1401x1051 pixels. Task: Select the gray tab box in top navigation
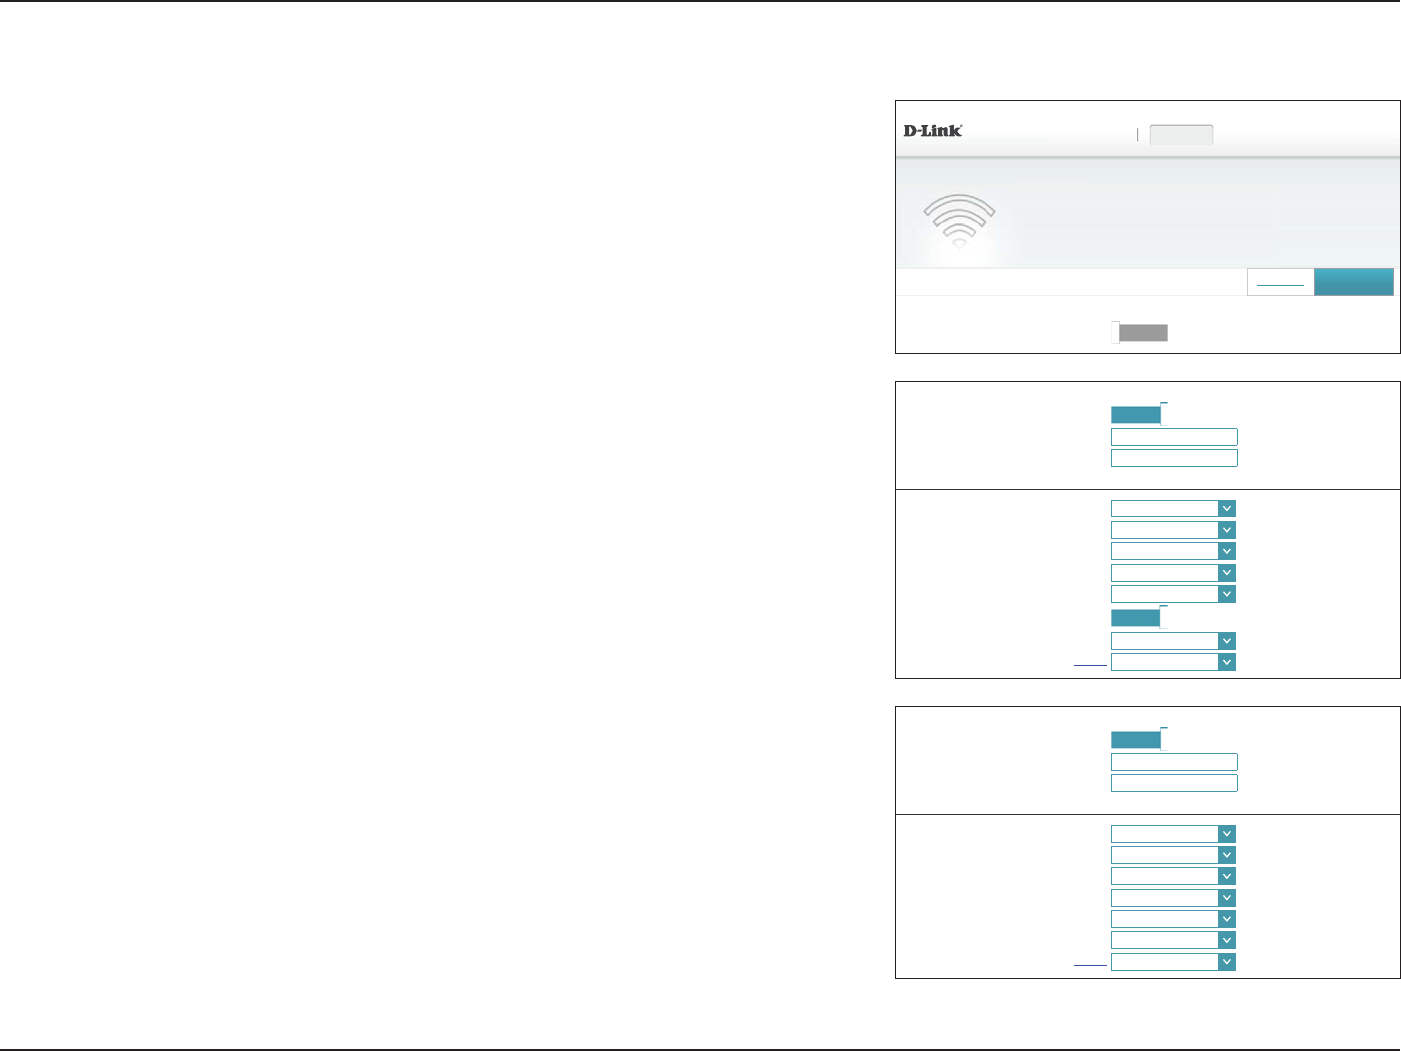pos(1181,135)
